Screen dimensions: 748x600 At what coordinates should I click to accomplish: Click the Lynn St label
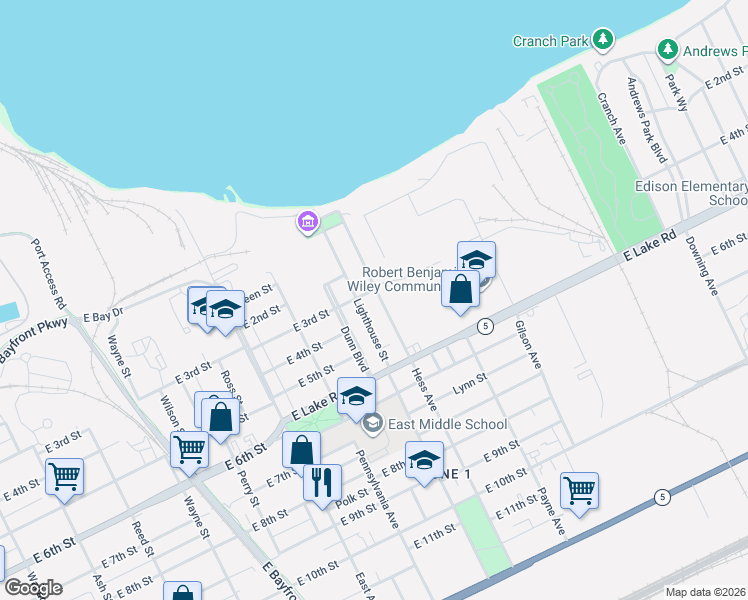click(x=470, y=383)
